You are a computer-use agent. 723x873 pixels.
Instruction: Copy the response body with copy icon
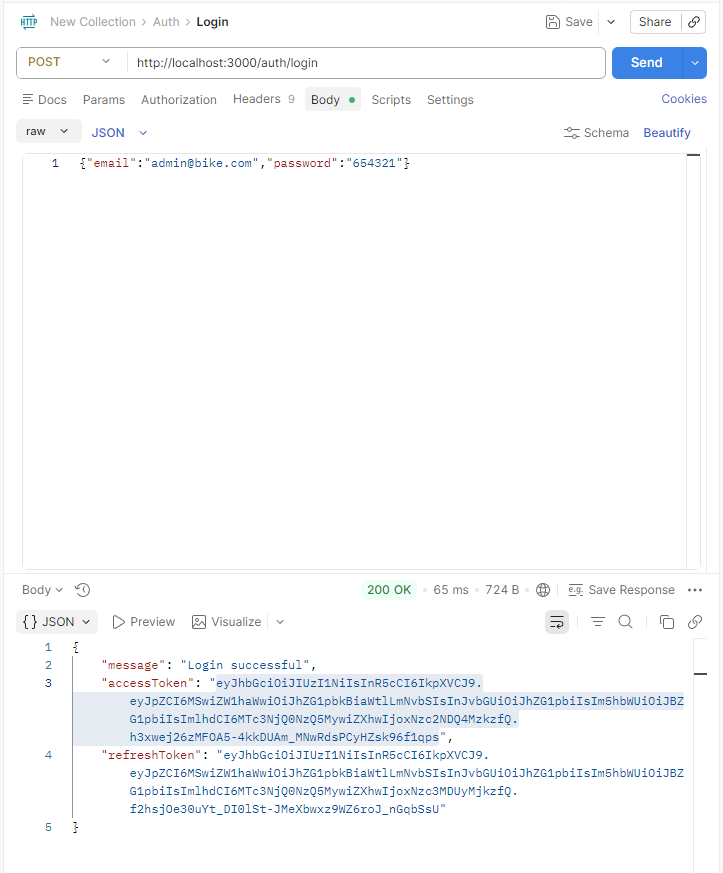[x=667, y=622]
